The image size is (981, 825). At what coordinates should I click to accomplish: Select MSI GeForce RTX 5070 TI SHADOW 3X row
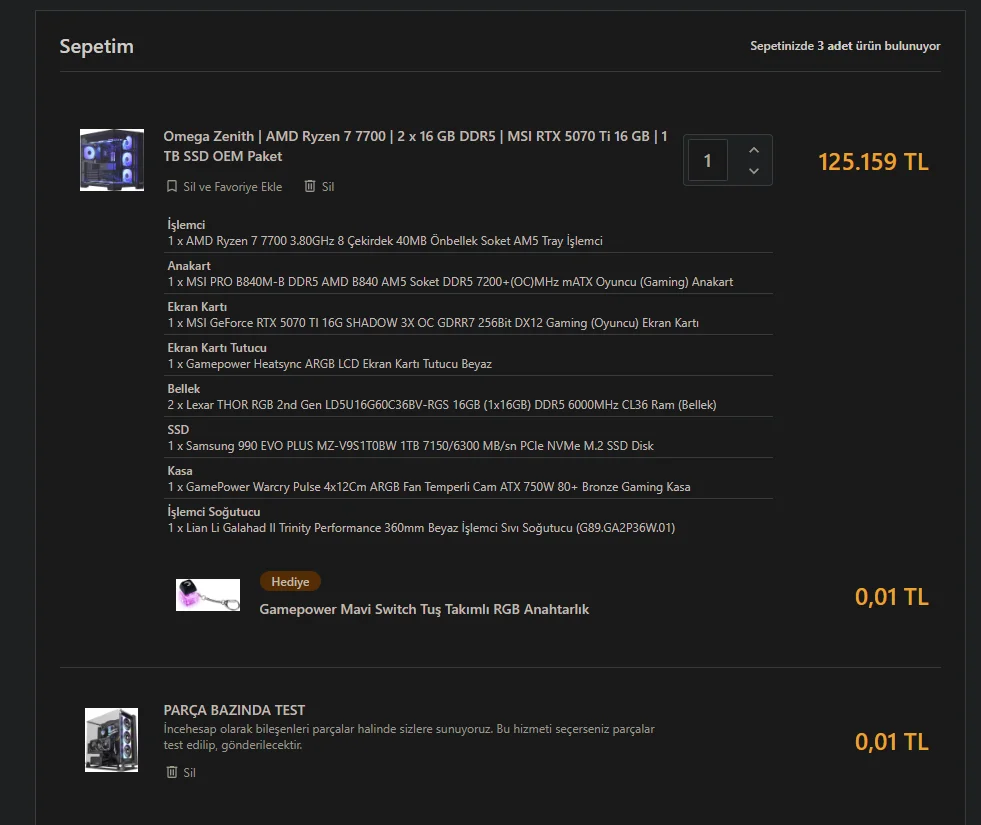tap(469, 315)
